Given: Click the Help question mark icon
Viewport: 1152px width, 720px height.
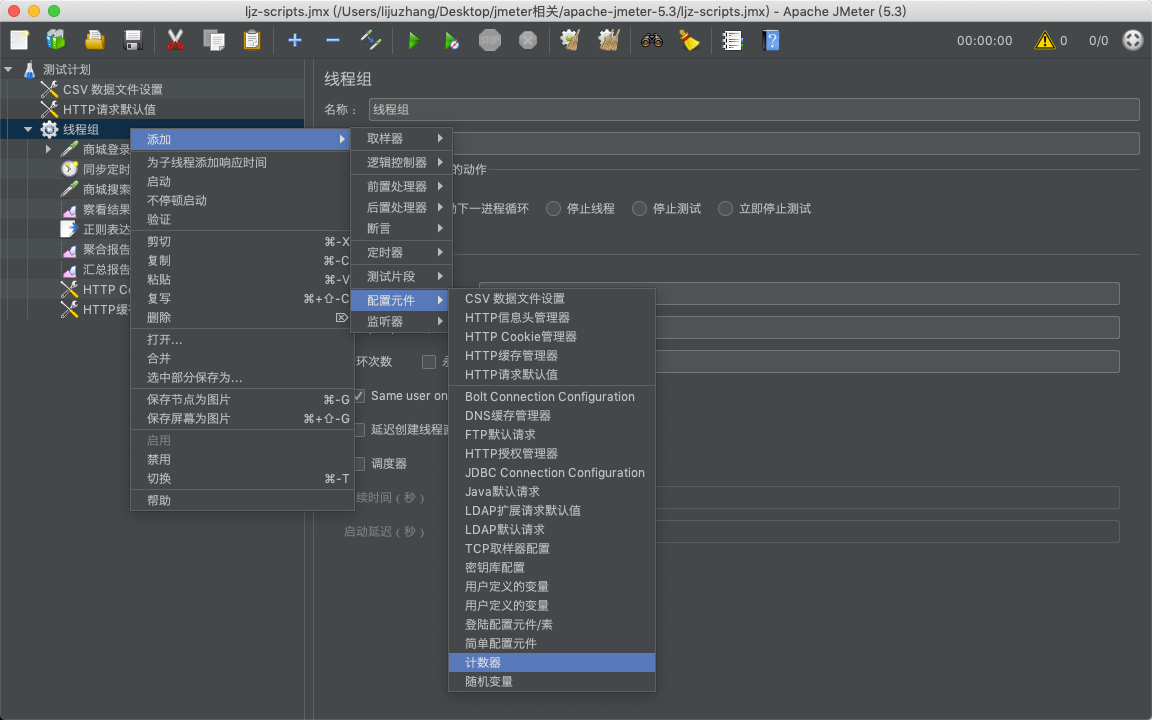Looking at the screenshot, I should [771, 40].
